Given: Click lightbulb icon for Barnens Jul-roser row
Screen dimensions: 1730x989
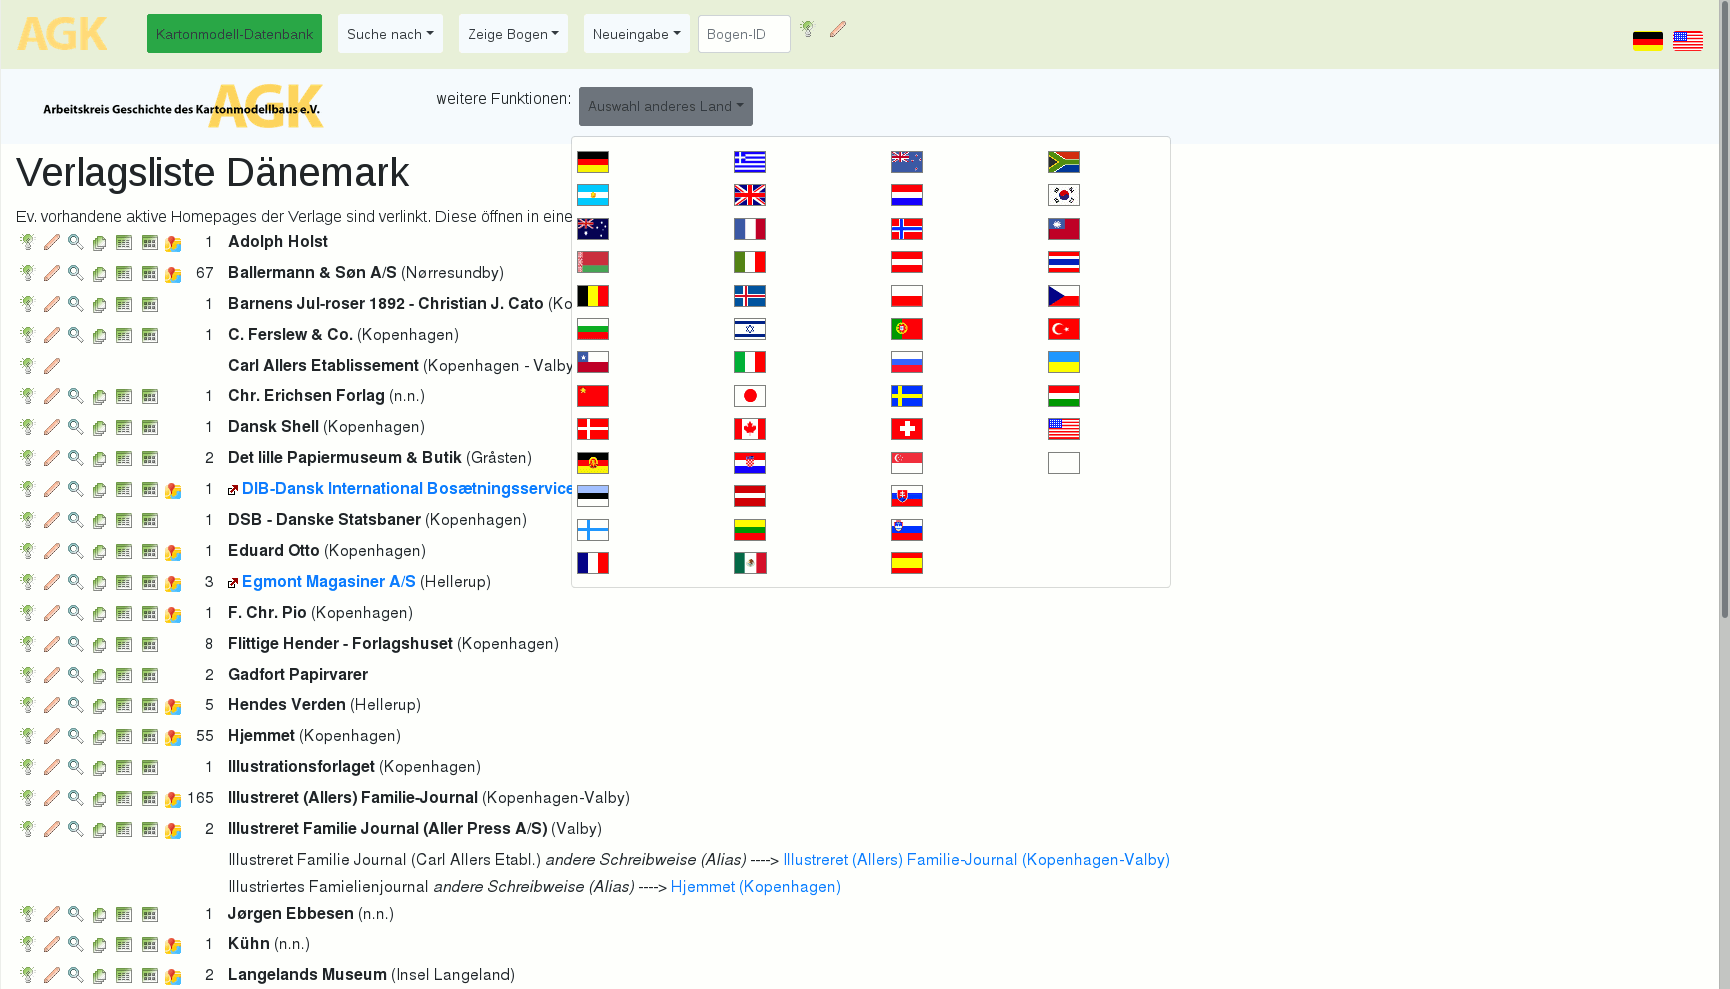Looking at the screenshot, I should coord(27,304).
